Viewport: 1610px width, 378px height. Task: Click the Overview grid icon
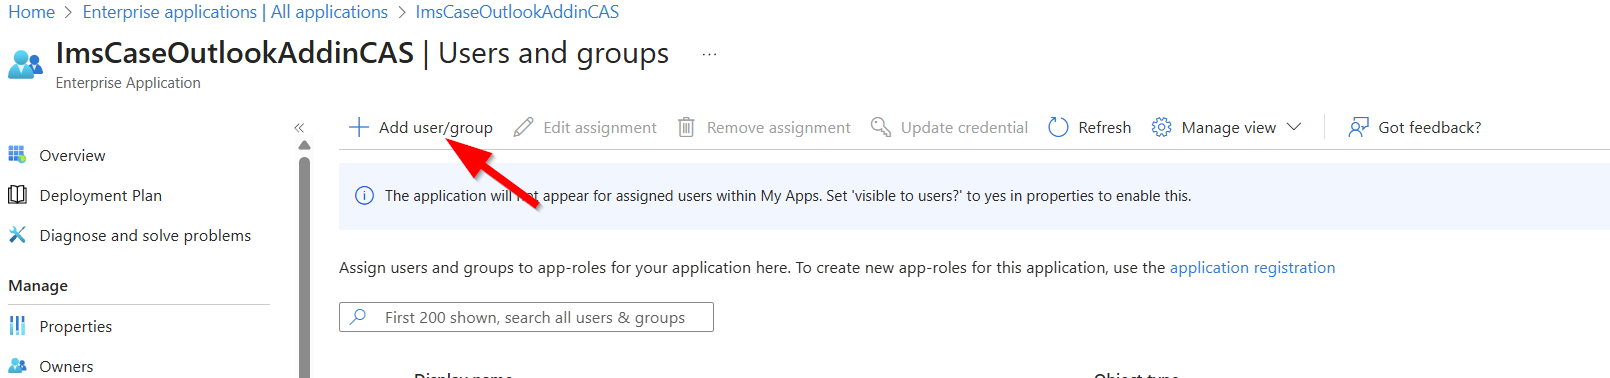(17, 154)
